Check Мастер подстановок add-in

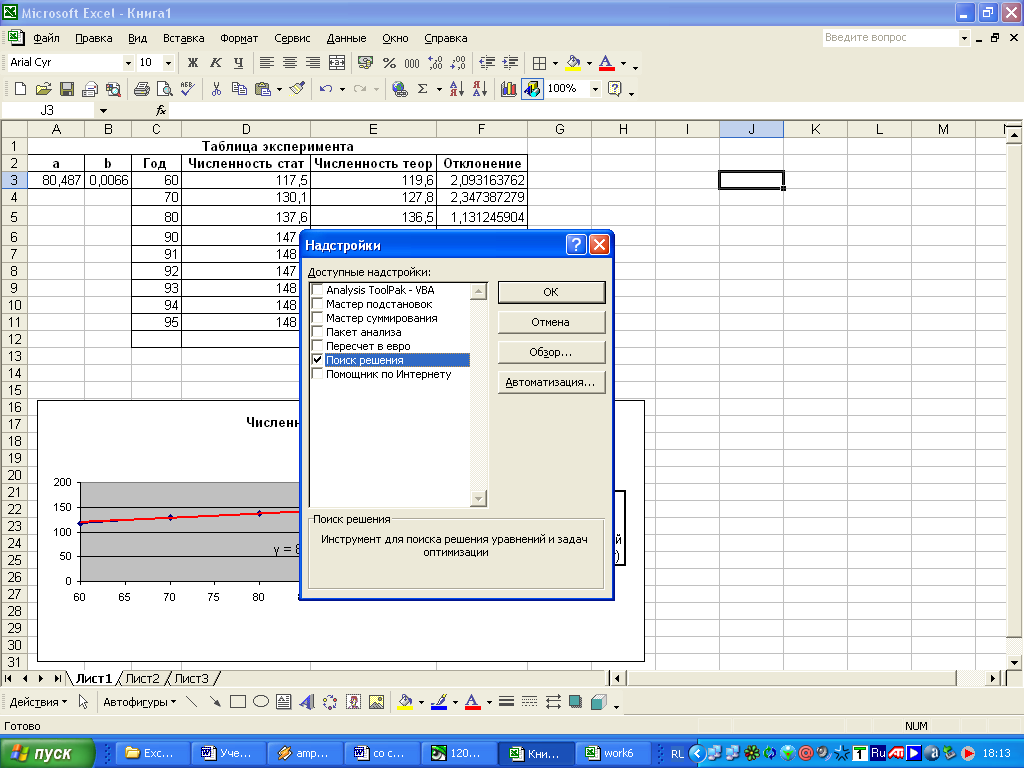[317, 304]
